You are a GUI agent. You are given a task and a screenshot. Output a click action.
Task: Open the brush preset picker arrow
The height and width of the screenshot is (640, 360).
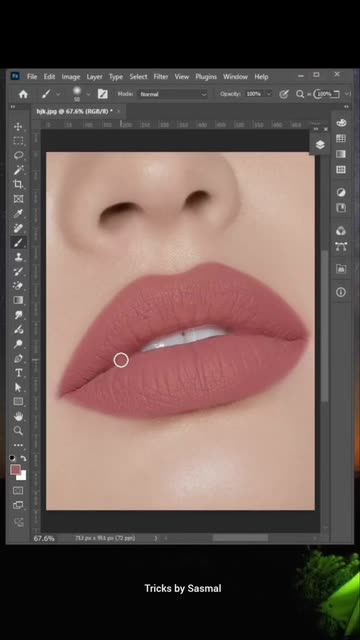click(x=88, y=94)
